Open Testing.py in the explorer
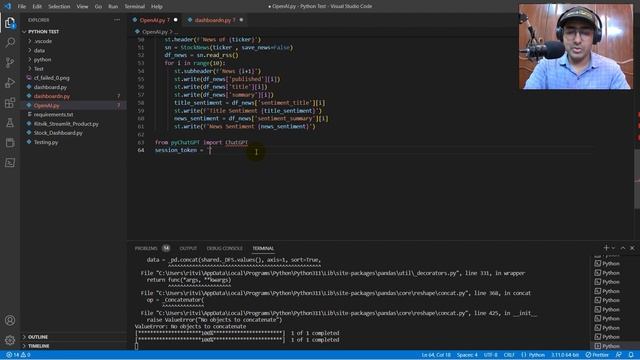640x360 pixels. click(46, 142)
